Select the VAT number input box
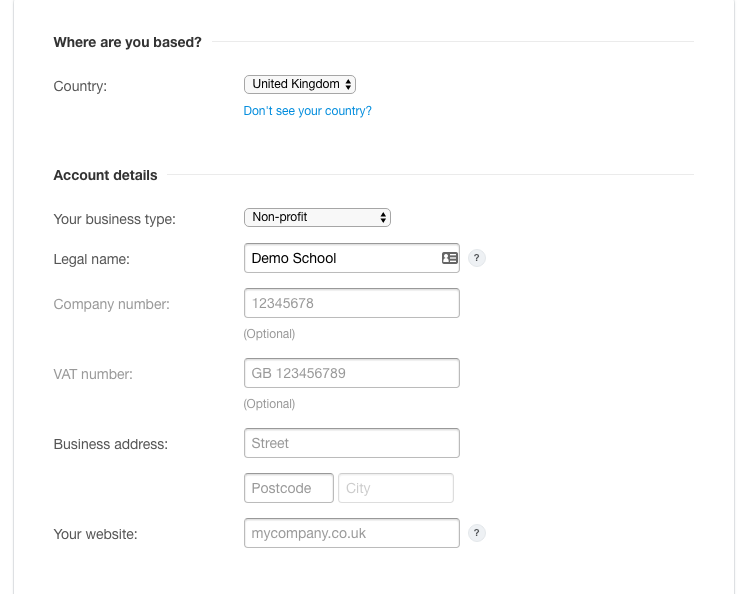748x594 pixels. [351, 373]
